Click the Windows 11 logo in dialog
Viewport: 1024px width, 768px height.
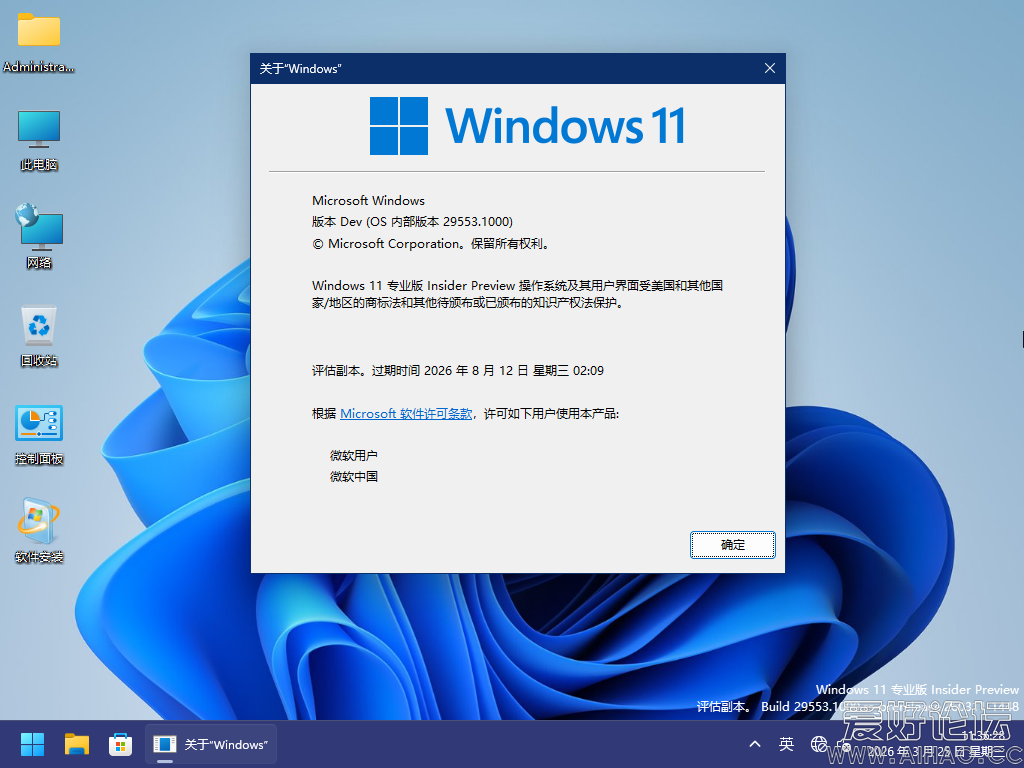click(527, 126)
